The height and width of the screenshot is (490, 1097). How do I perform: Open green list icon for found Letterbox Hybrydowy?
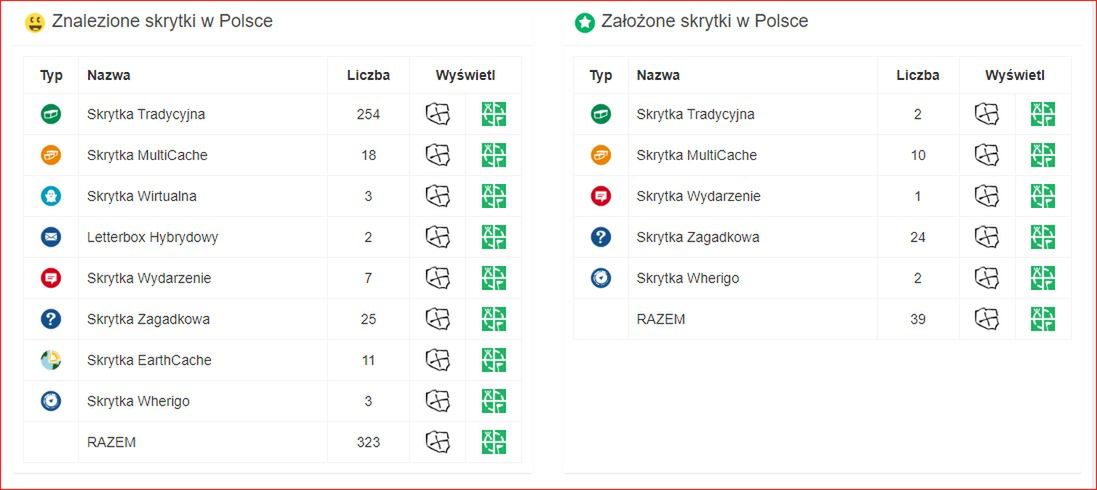point(494,237)
